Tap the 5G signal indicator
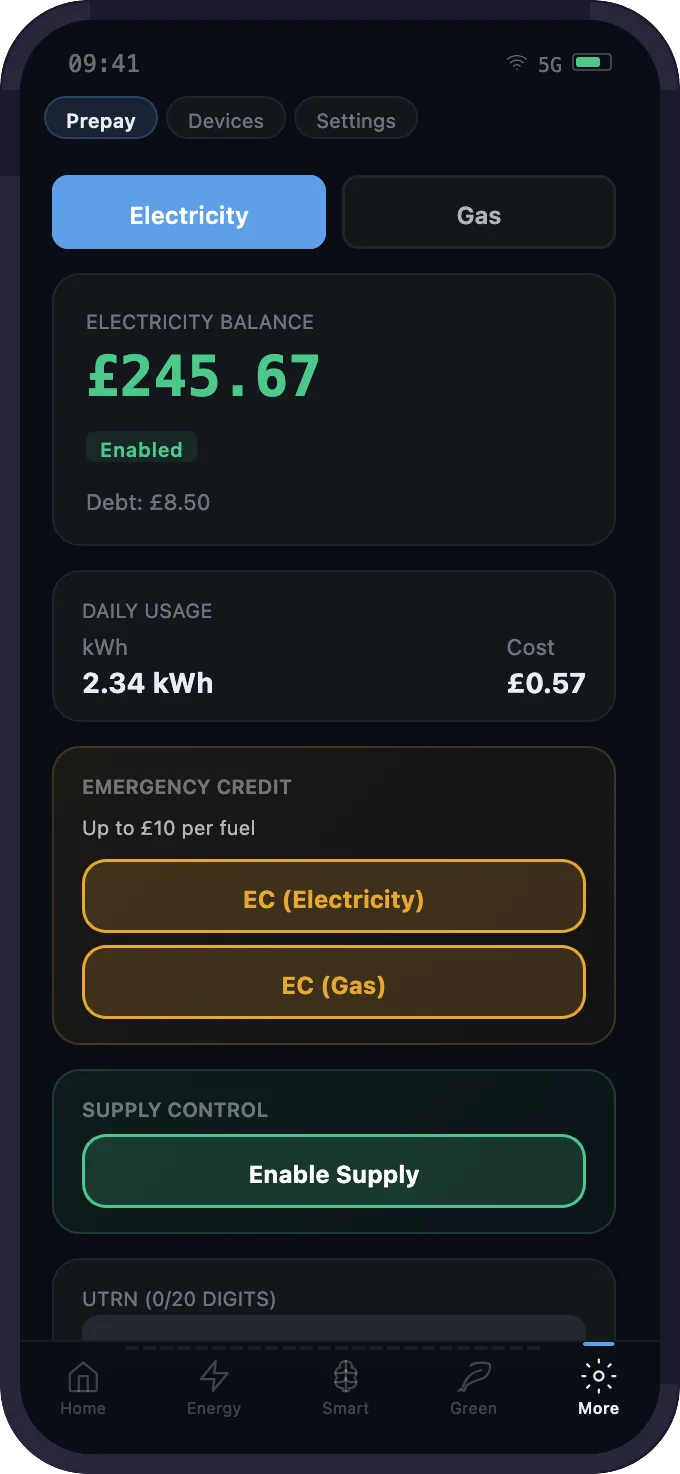680x1474 pixels. coord(550,65)
